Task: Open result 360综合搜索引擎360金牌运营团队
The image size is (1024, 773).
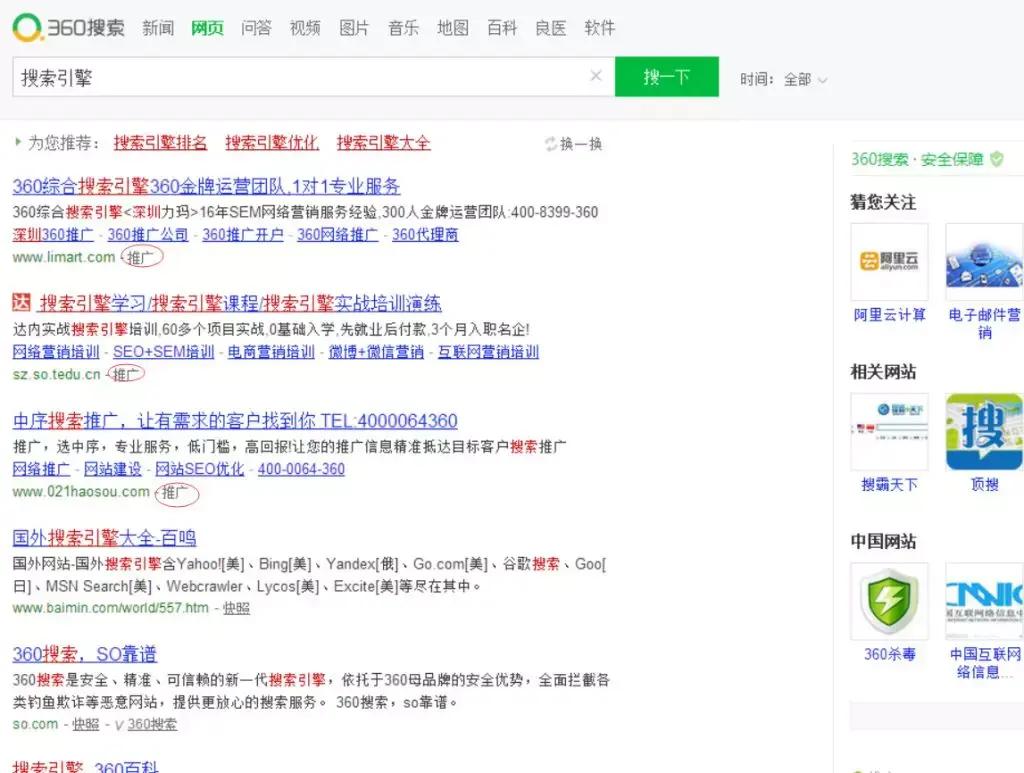Action: 206,186
